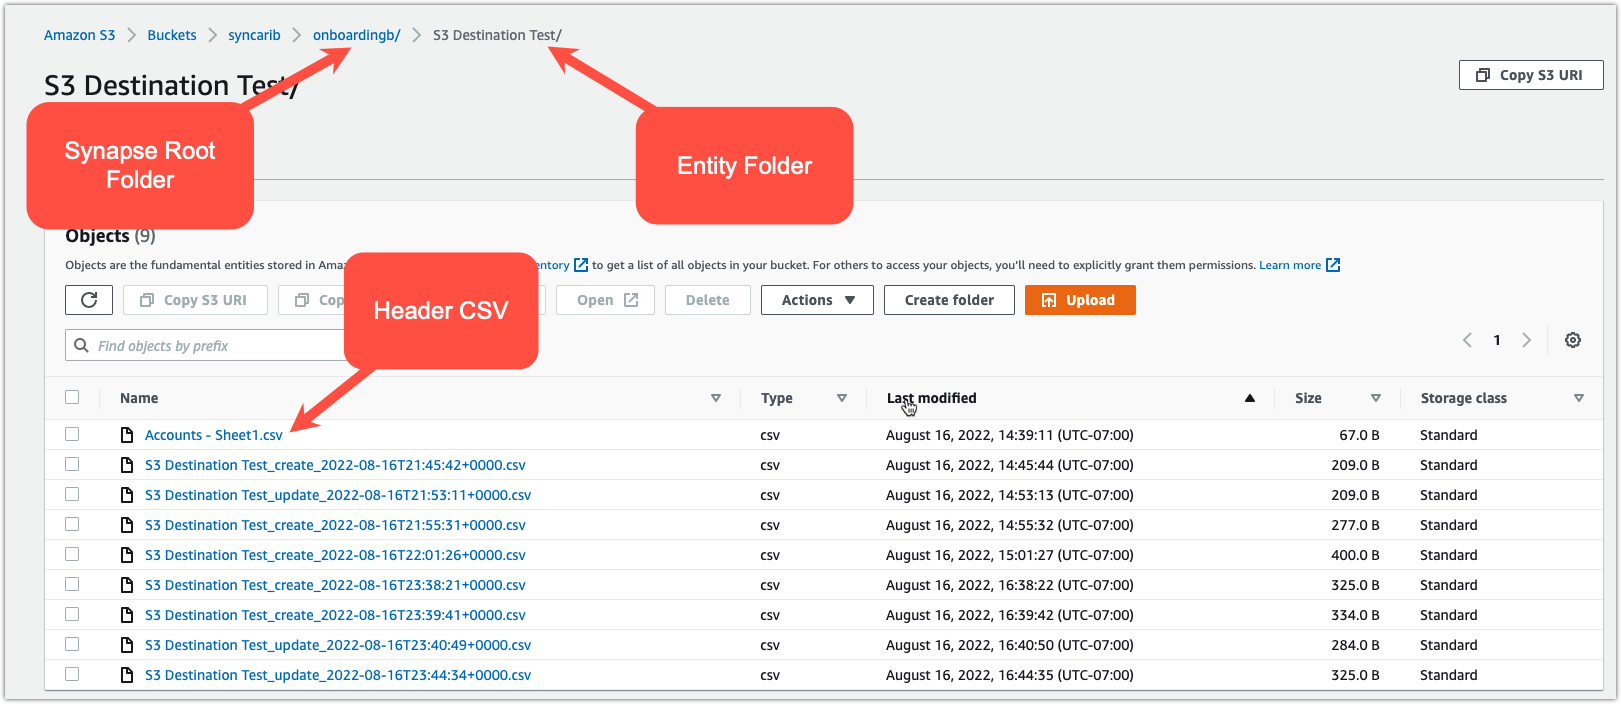This screenshot has height=704, width=1621.
Task: Sort by the Storage class column arrow
Action: point(1579,398)
